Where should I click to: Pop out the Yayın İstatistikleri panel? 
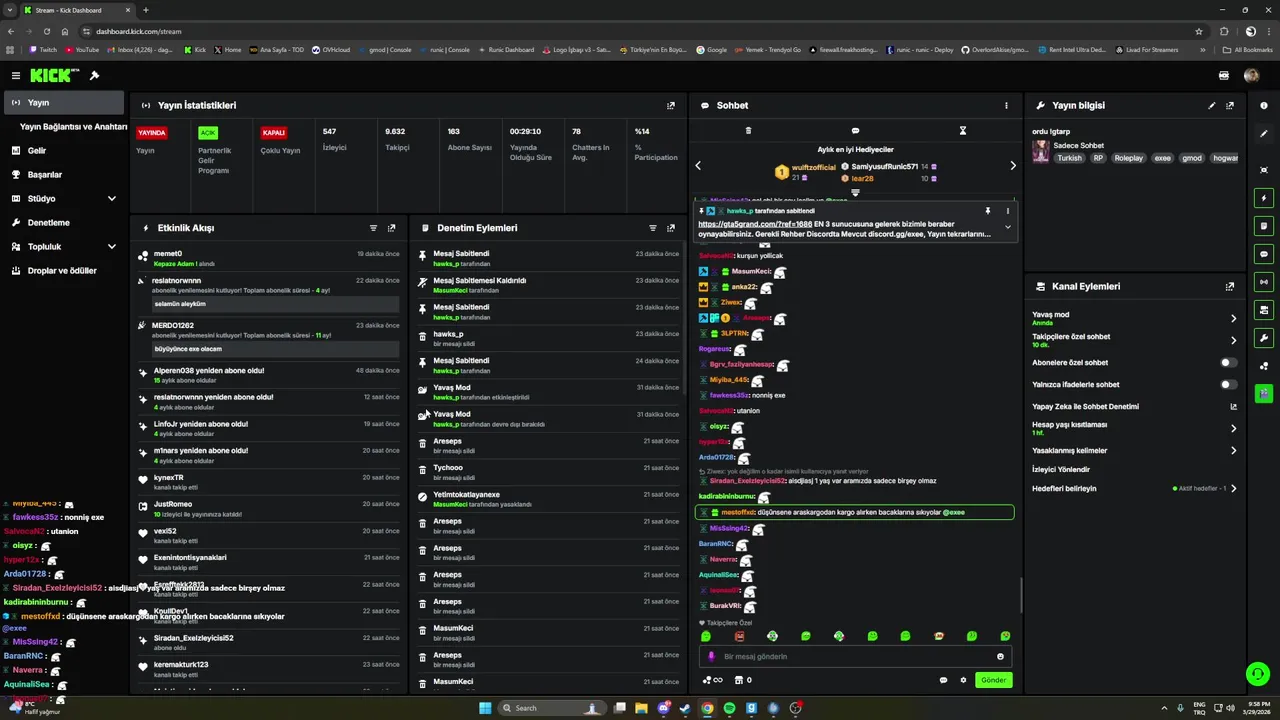click(x=671, y=105)
